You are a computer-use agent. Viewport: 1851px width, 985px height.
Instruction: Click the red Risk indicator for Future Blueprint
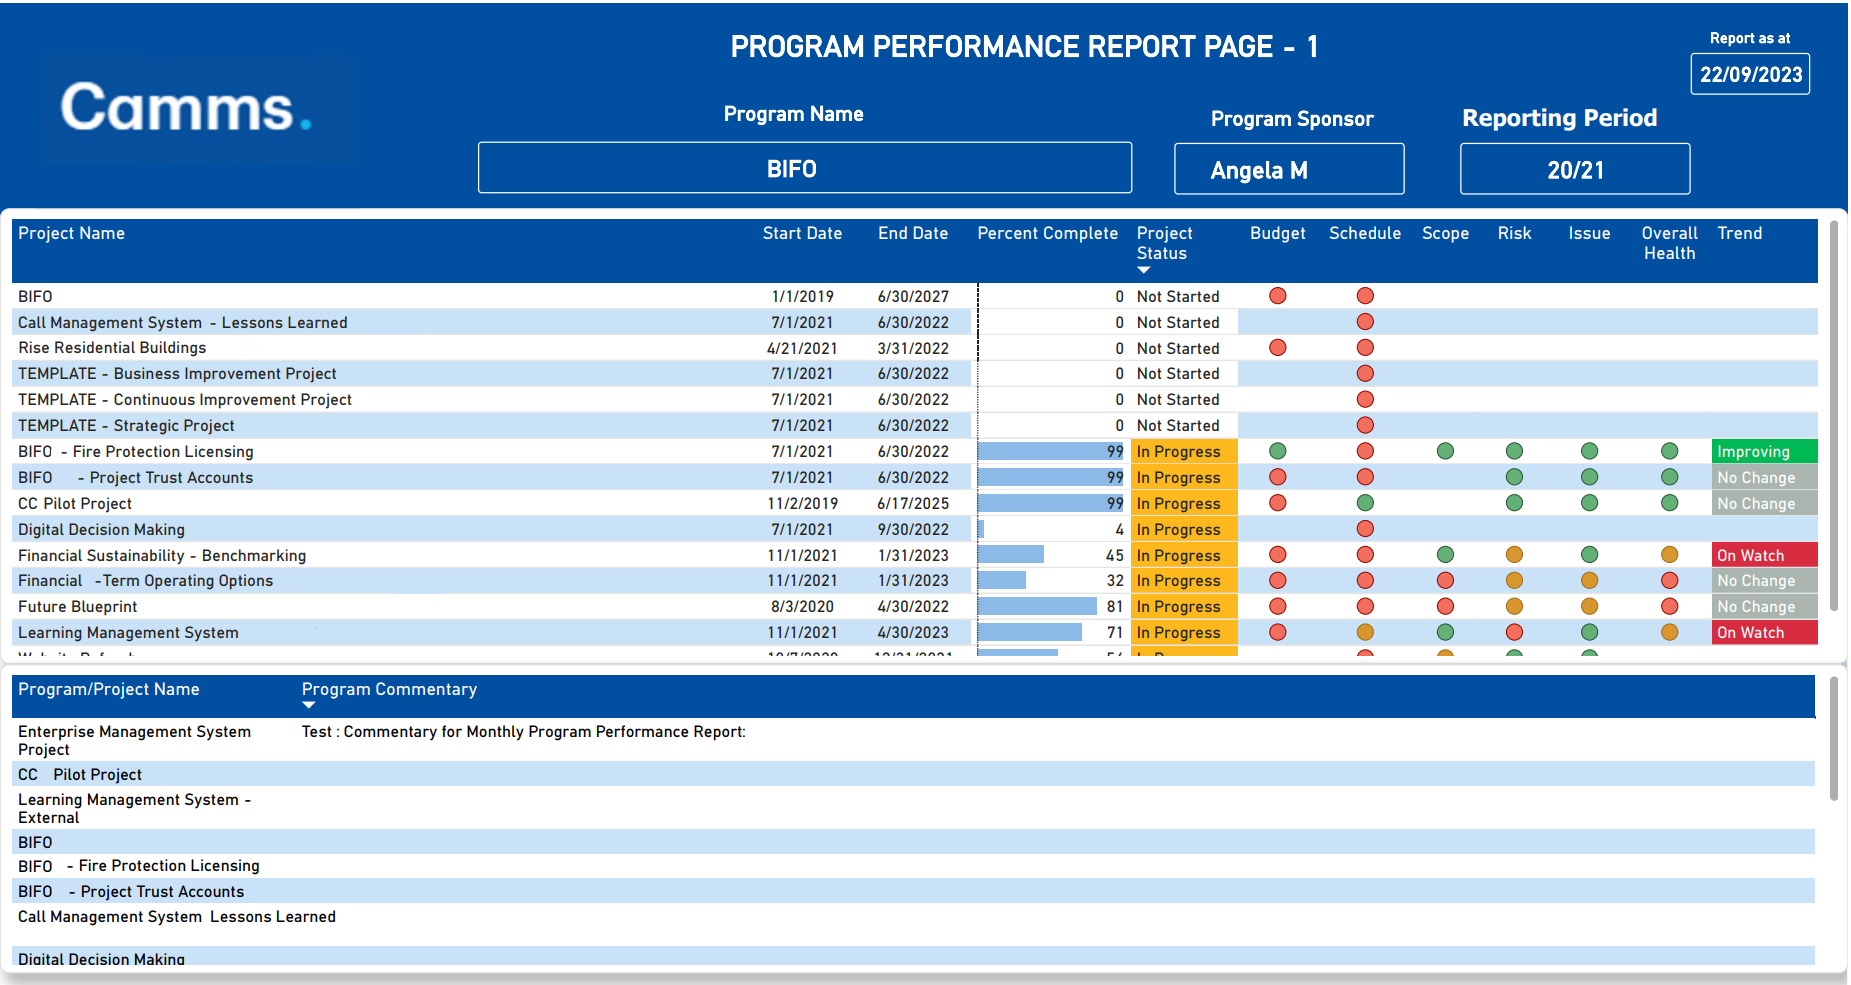point(1514,606)
